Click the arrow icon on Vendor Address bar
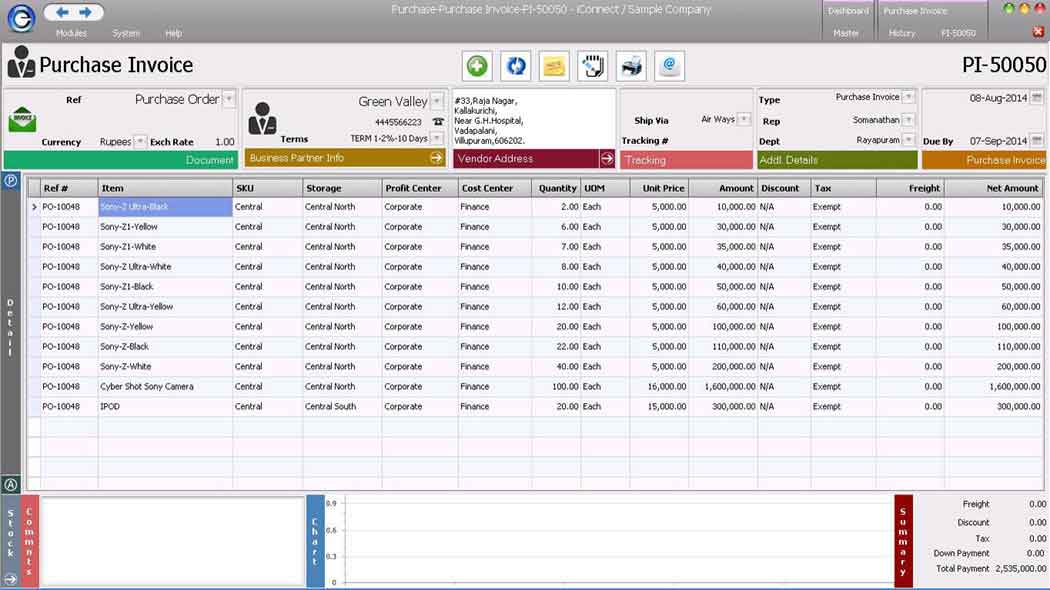Image resolution: width=1050 pixels, height=590 pixels. pos(607,158)
